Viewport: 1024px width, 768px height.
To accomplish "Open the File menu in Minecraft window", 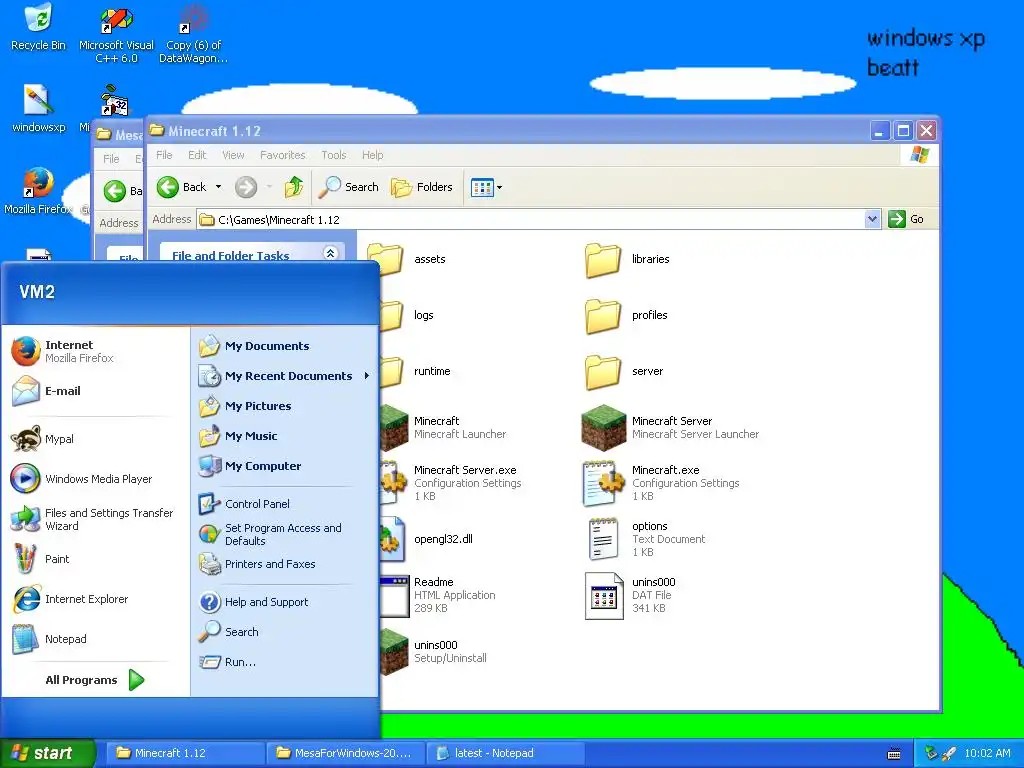I will pyautogui.click(x=165, y=155).
